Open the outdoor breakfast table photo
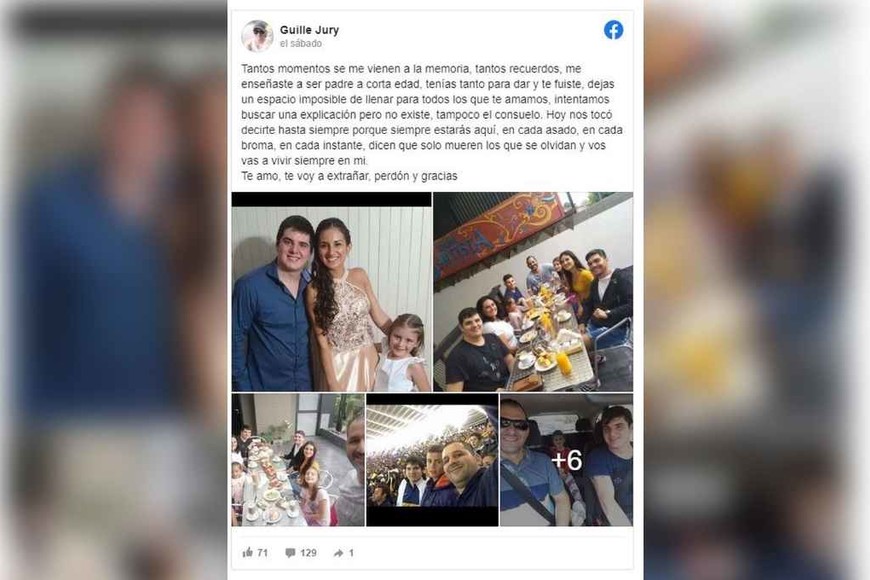Screen dimensions: 870x580 point(533,292)
